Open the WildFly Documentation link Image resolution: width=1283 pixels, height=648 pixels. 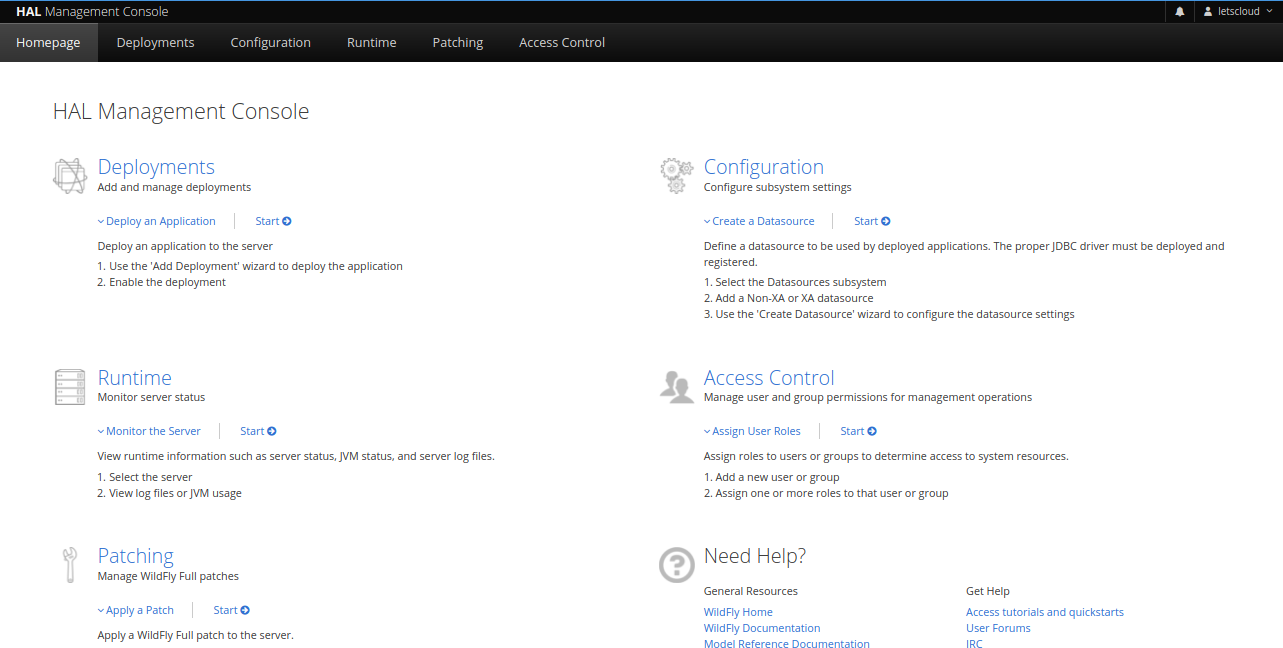[762, 628]
